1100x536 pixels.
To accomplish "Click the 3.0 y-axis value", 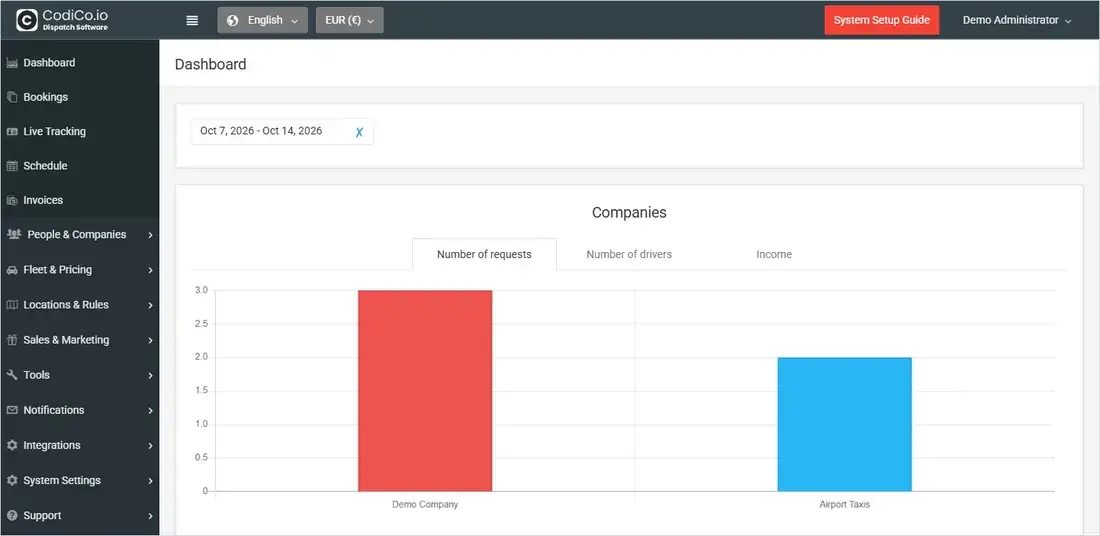I will (201, 290).
